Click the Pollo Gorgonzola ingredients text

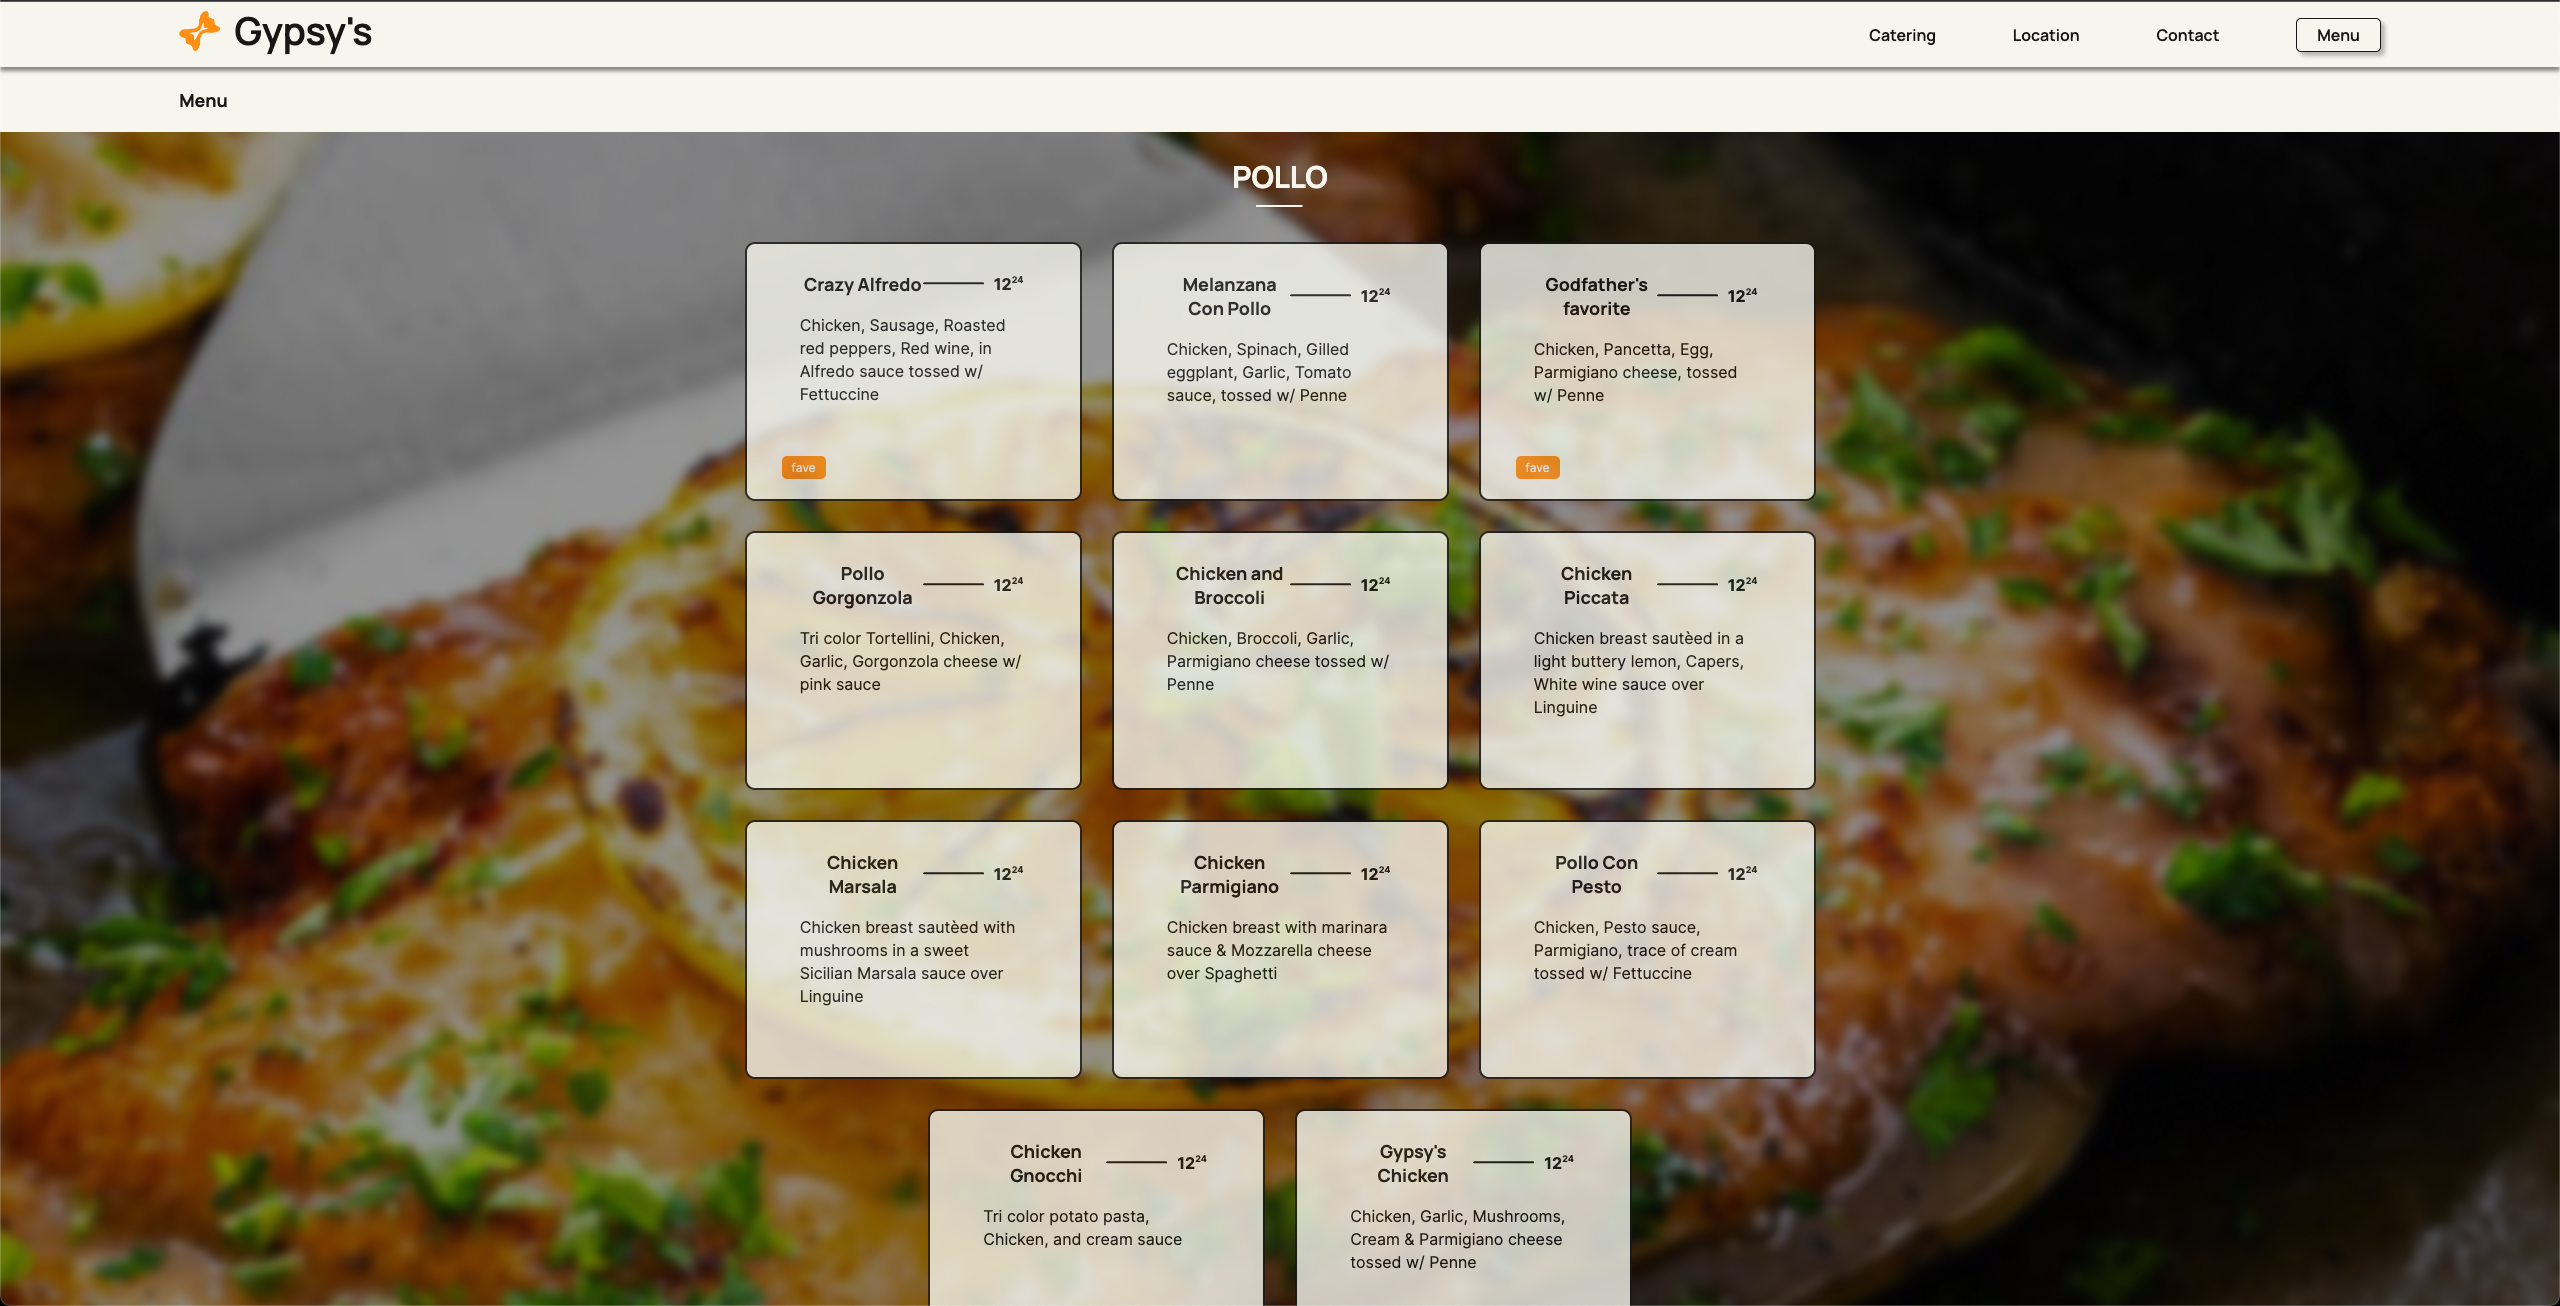(911, 661)
